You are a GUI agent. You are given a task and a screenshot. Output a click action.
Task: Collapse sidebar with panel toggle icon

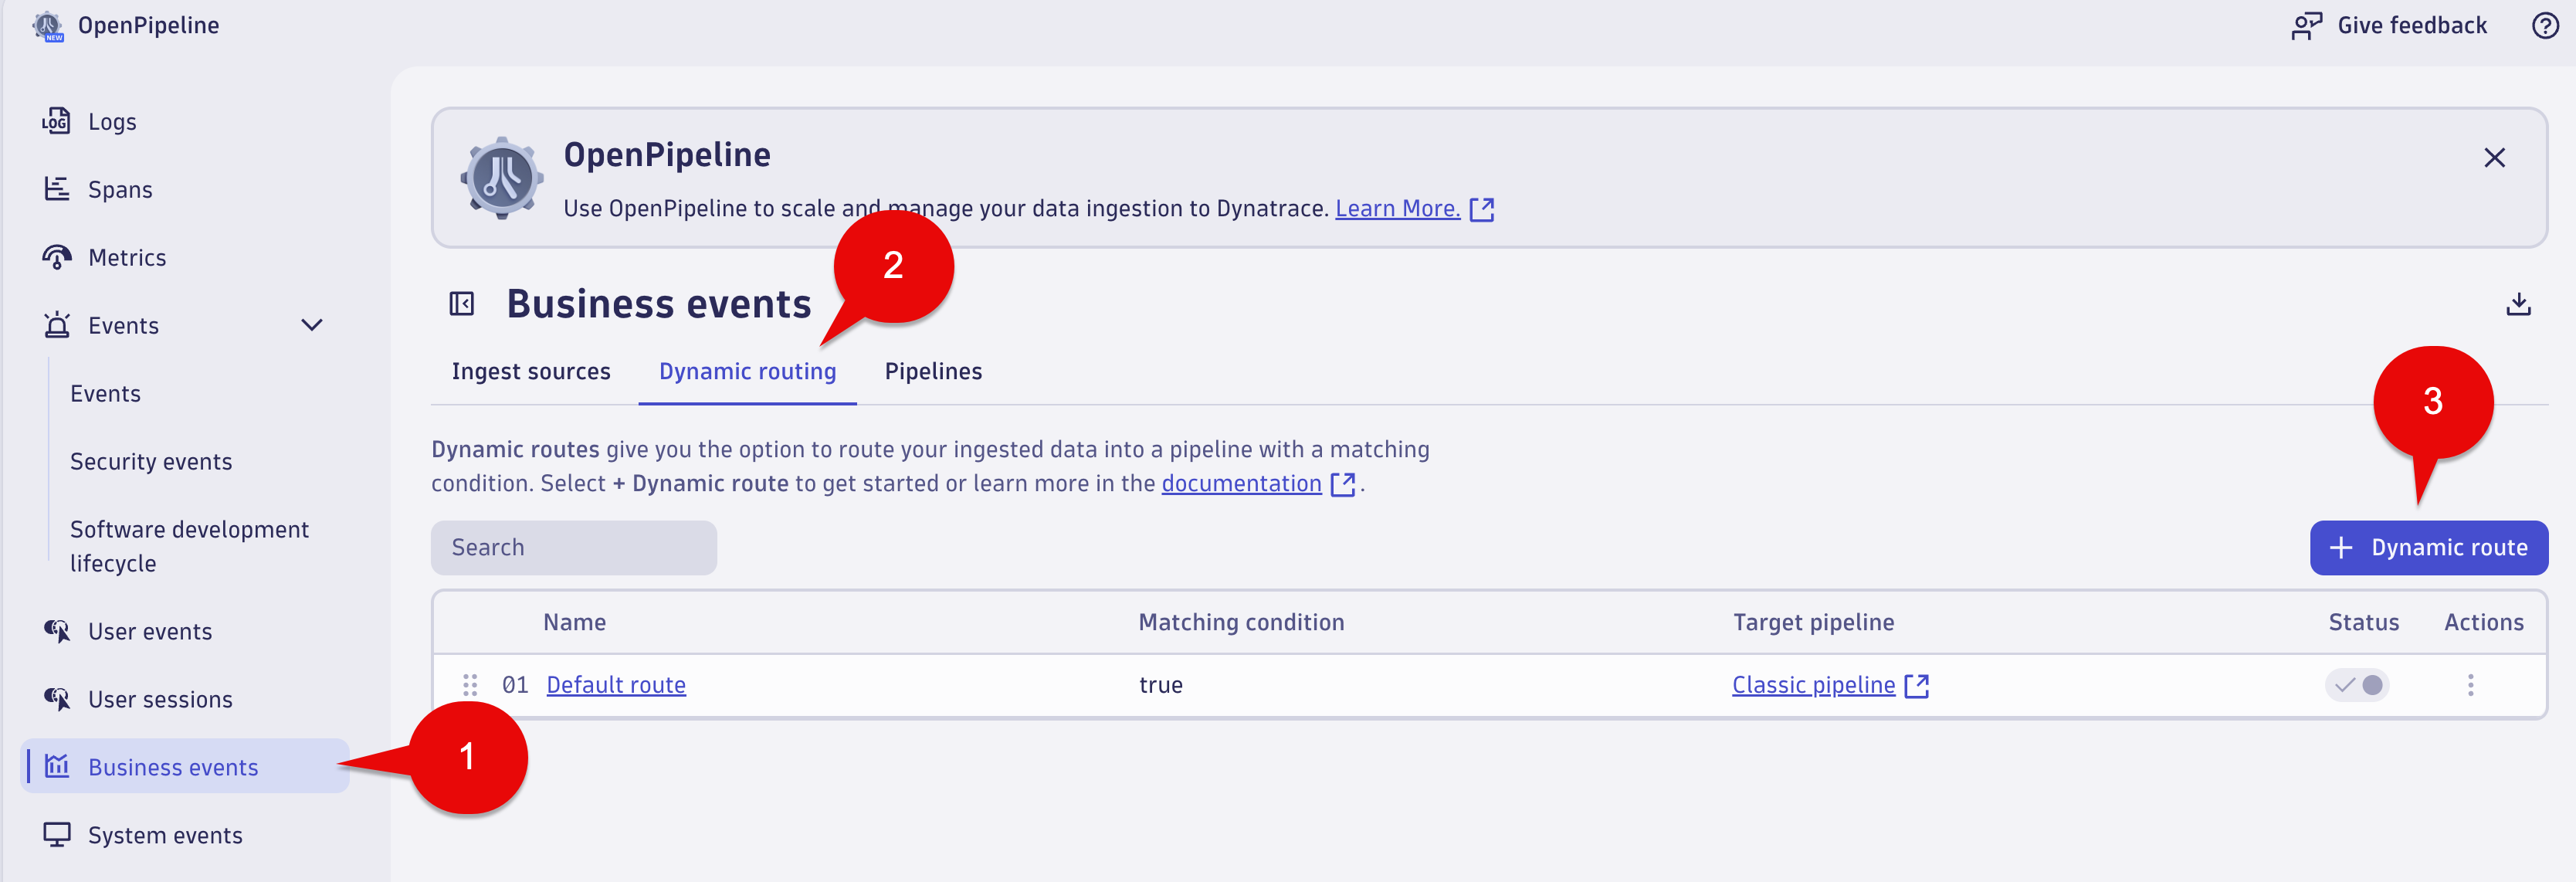[461, 304]
